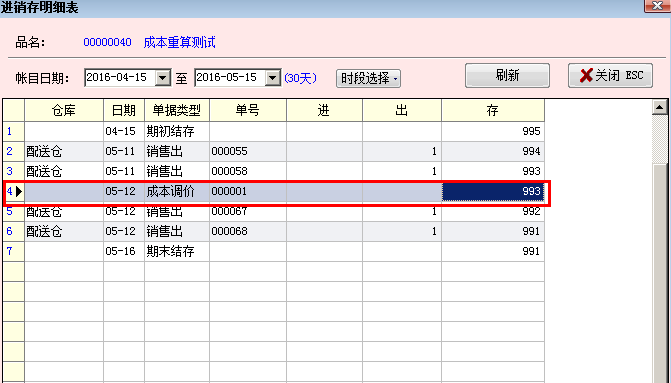Click the (30天) duration label
Screen dimensions: 671x383
tap(300, 78)
